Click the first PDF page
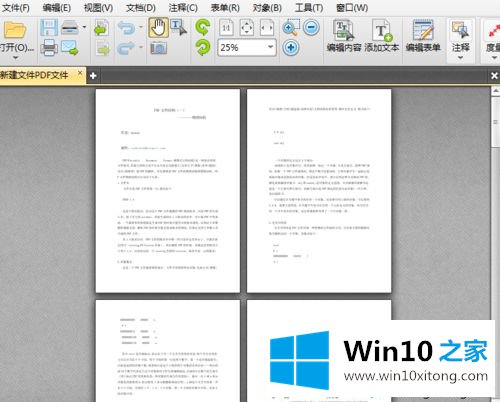 (x=168, y=191)
